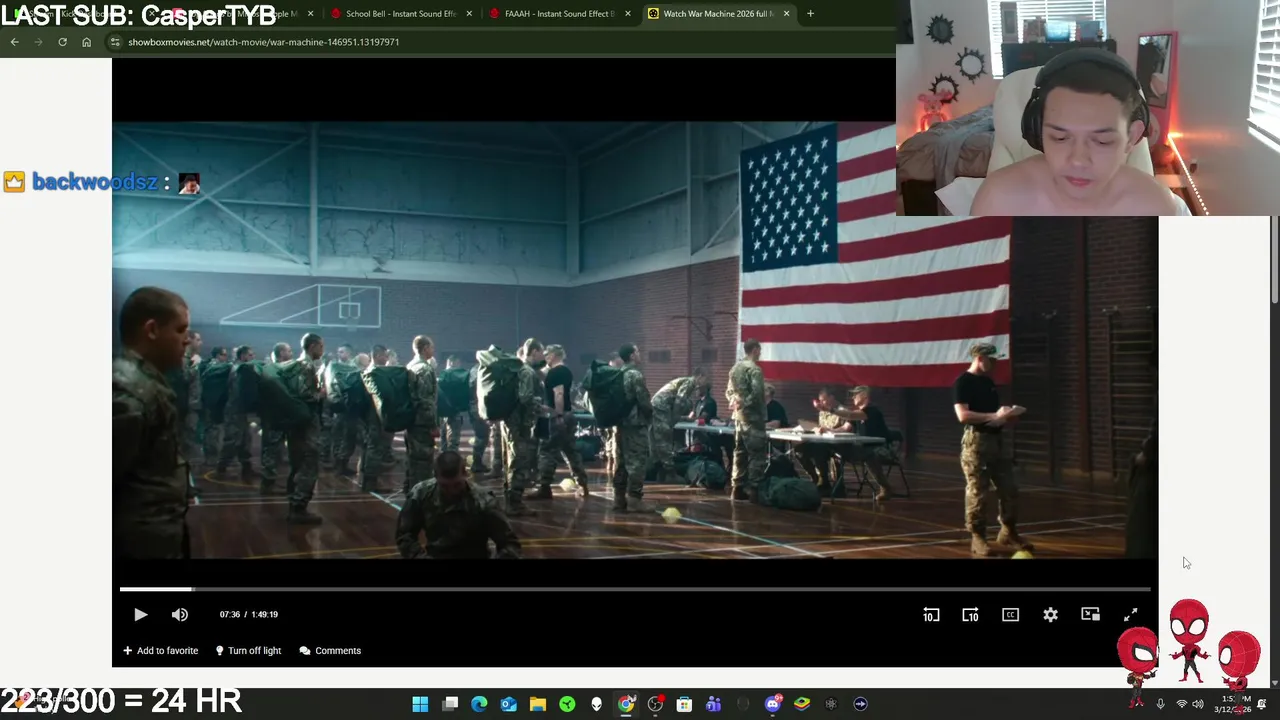The image size is (1280, 720).
Task: Seek along the video progress bar
Action: click(635, 590)
